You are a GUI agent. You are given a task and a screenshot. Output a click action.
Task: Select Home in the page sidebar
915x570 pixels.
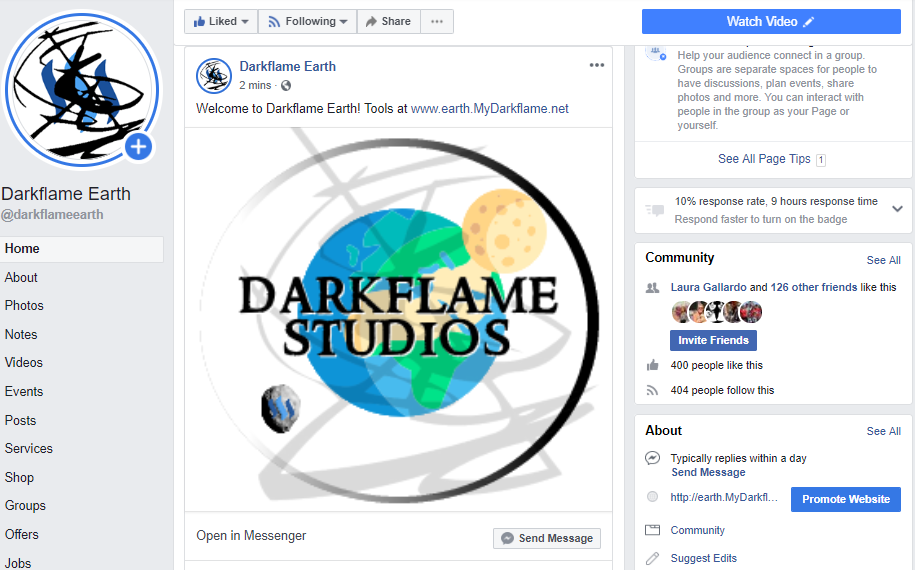click(82, 249)
